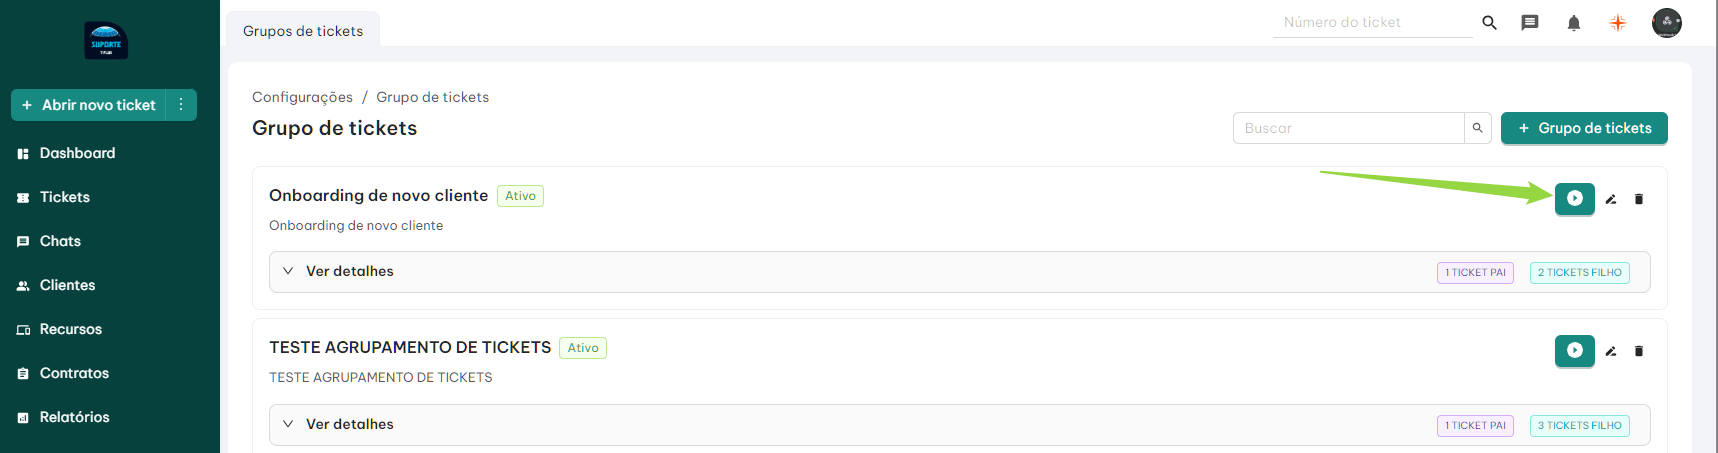The height and width of the screenshot is (453, 1718).
Task: Delete the Onboarding de novo cliente group
Action: (1639, 199)
